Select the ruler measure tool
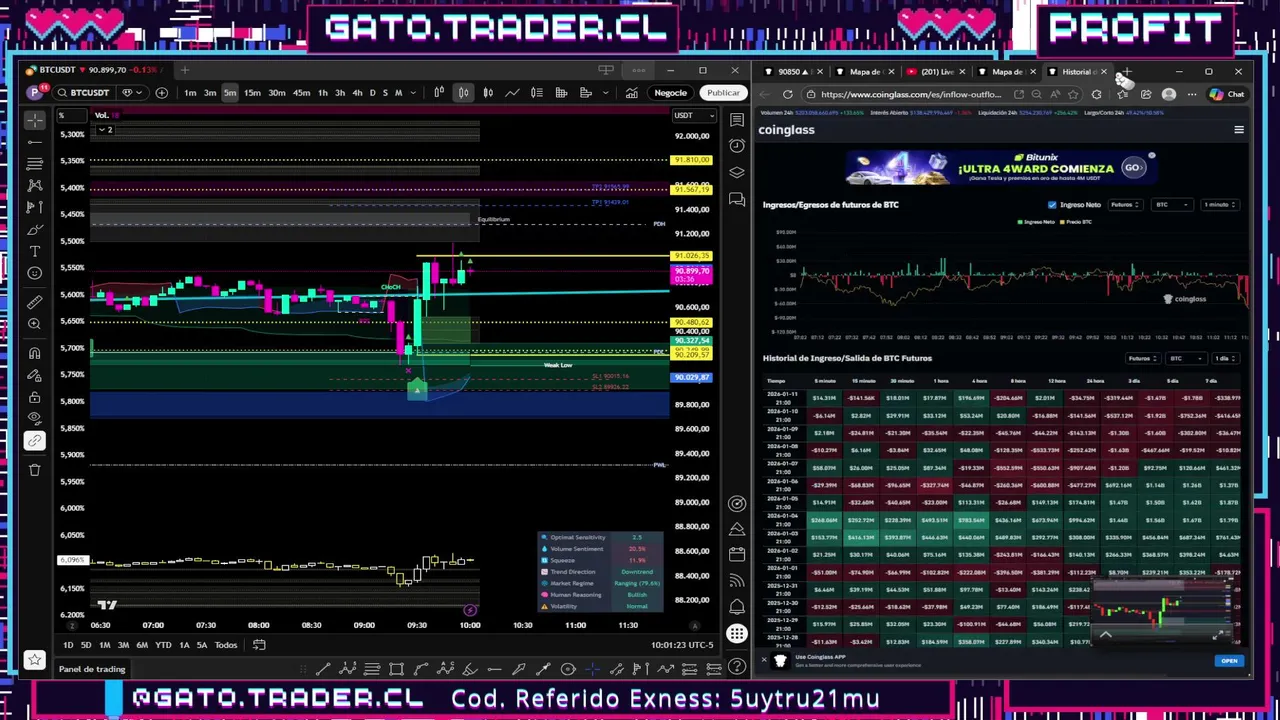The image size is (1280, 720). 35,302
